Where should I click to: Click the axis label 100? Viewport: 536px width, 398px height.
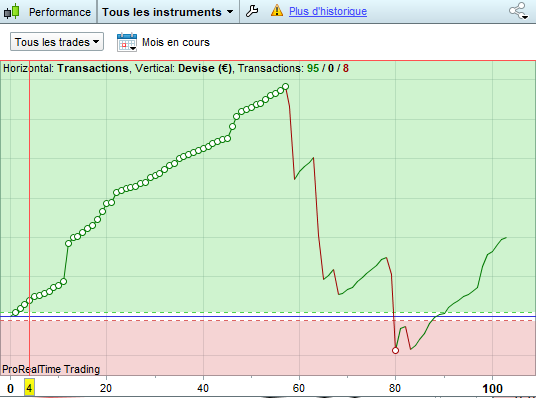click(x=492, y=389)
